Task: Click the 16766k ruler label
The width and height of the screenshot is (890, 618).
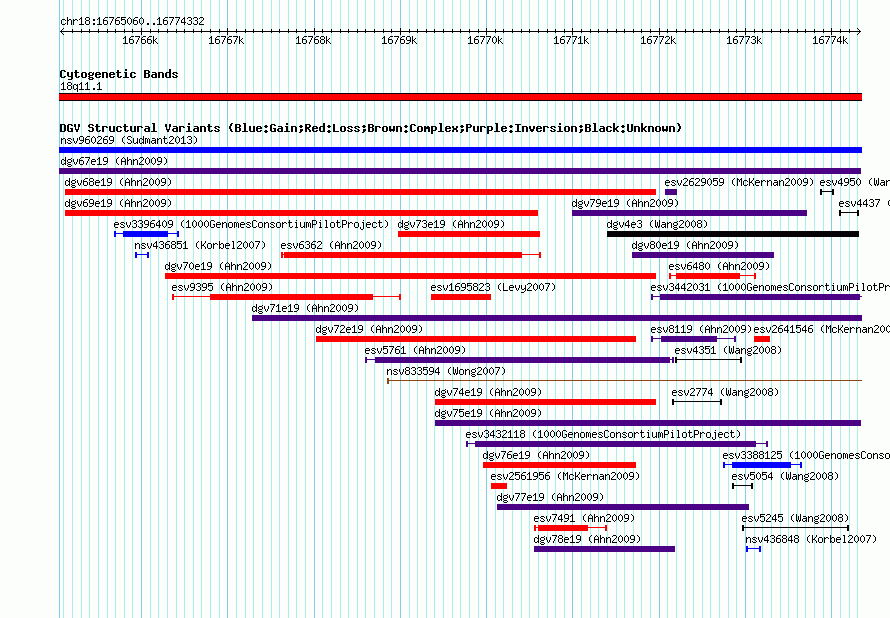Action: click(140, 40)
